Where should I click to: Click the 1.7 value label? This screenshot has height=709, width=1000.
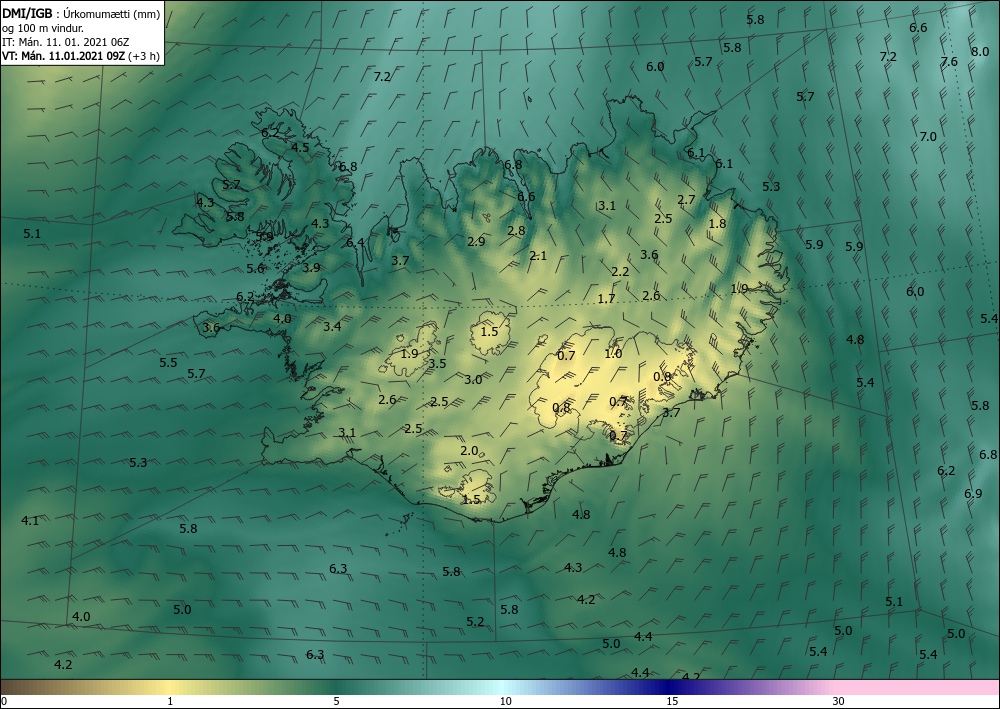click(607, 298)
